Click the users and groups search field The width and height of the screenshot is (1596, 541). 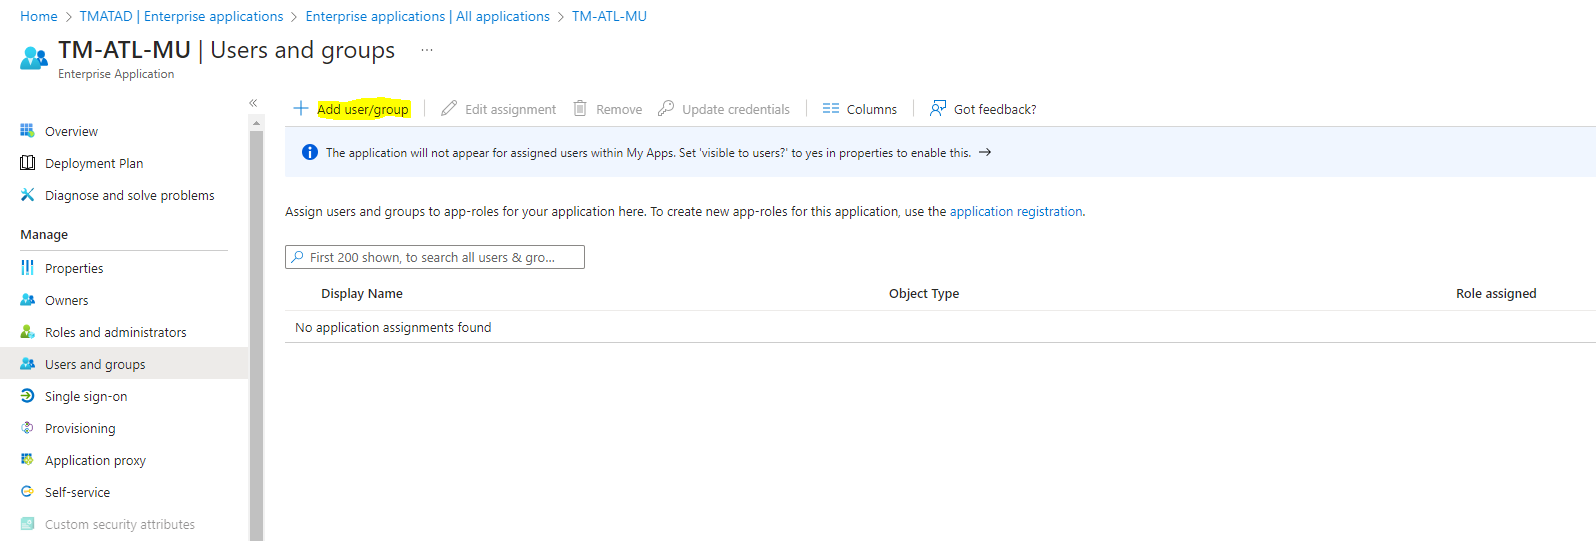coord(435,257)
